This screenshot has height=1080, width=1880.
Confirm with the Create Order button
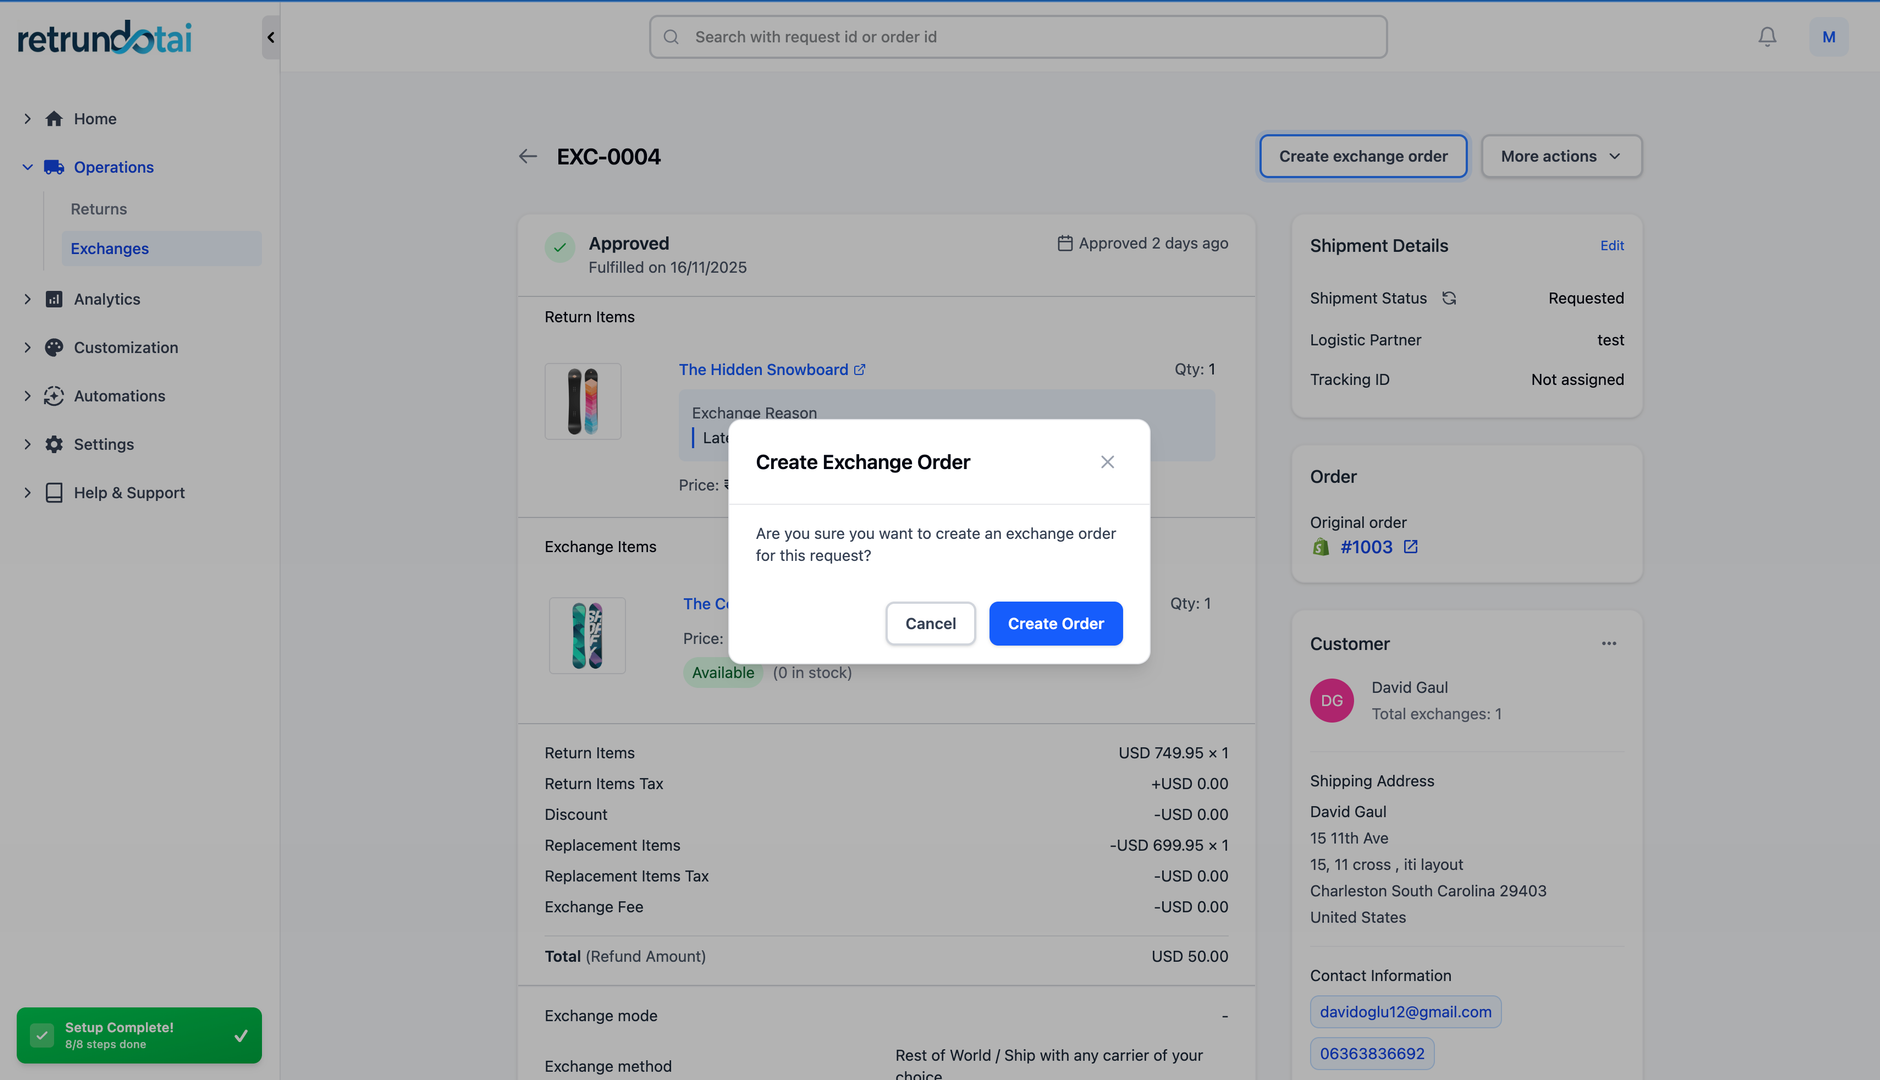pos(1055,624)
